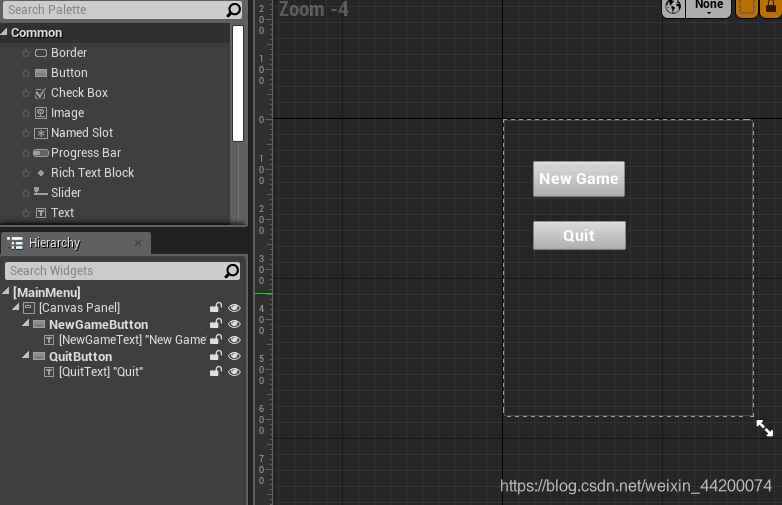Favorite the Image widget star
This screenshot has width=782, height=505.
coord(26,113)
